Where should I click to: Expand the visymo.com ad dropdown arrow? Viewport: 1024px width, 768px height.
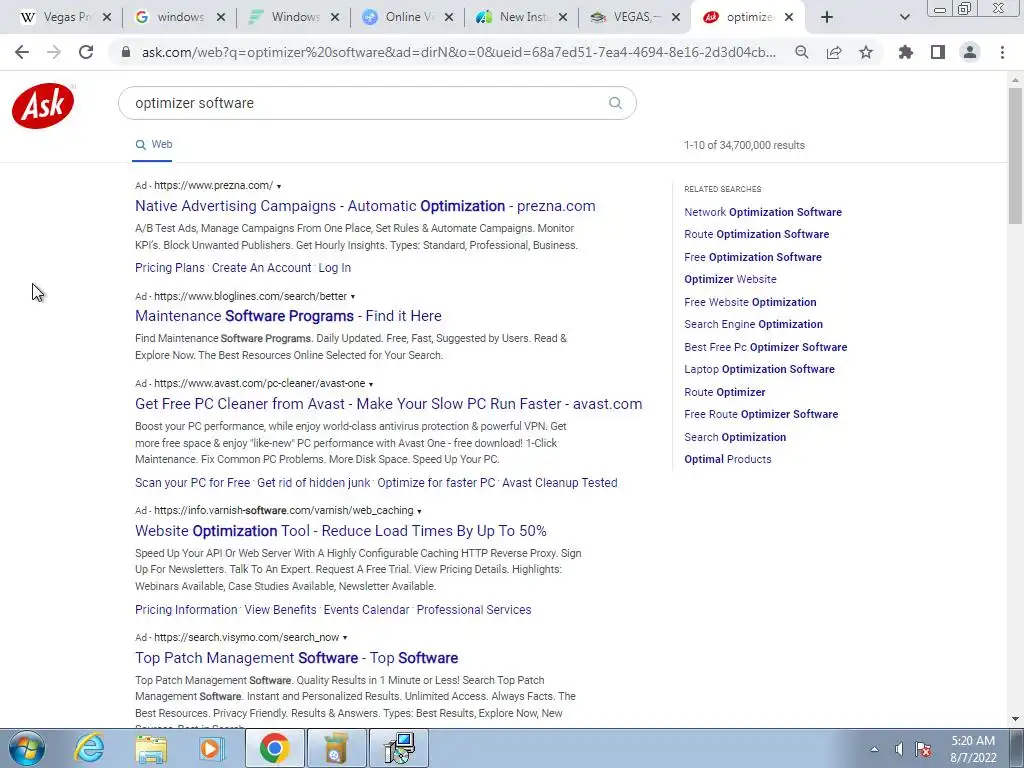tap(345, 637)
